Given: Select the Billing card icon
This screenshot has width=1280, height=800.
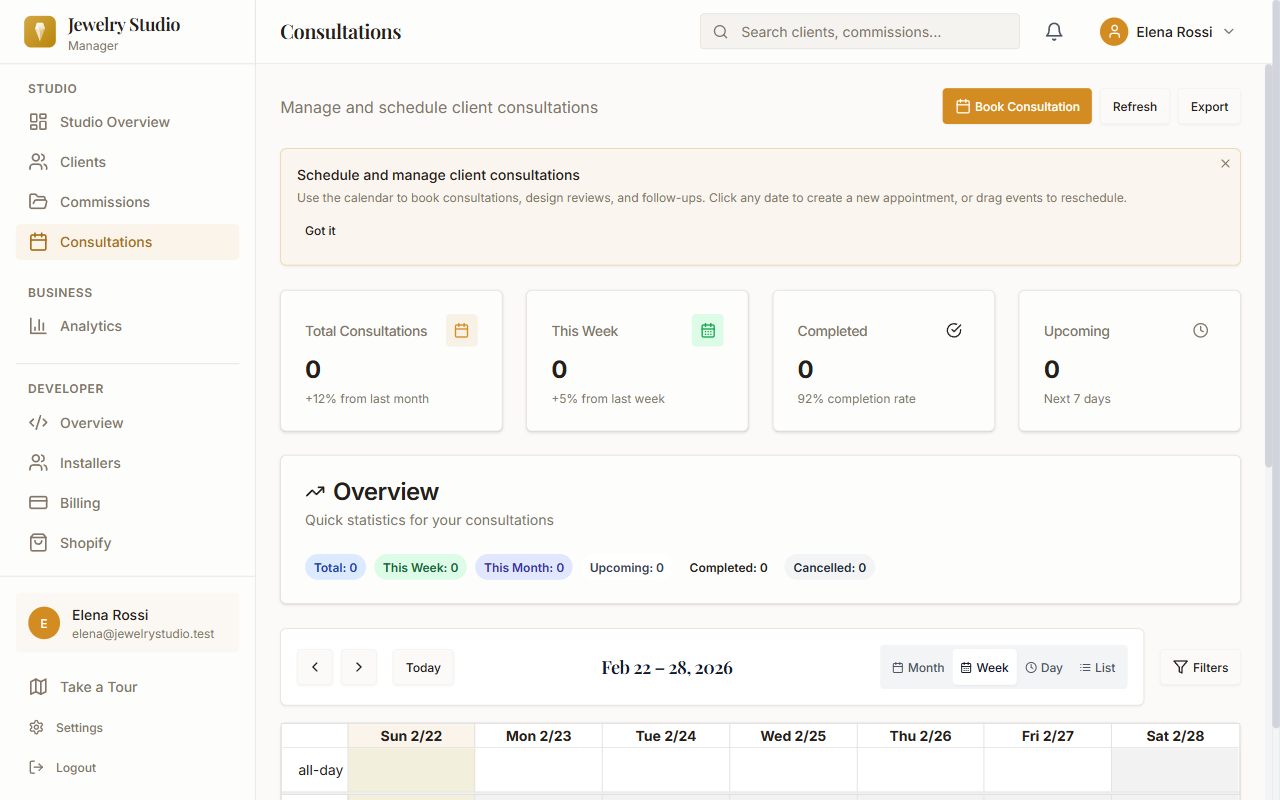Looking at the screenshot, I should 37,502.
